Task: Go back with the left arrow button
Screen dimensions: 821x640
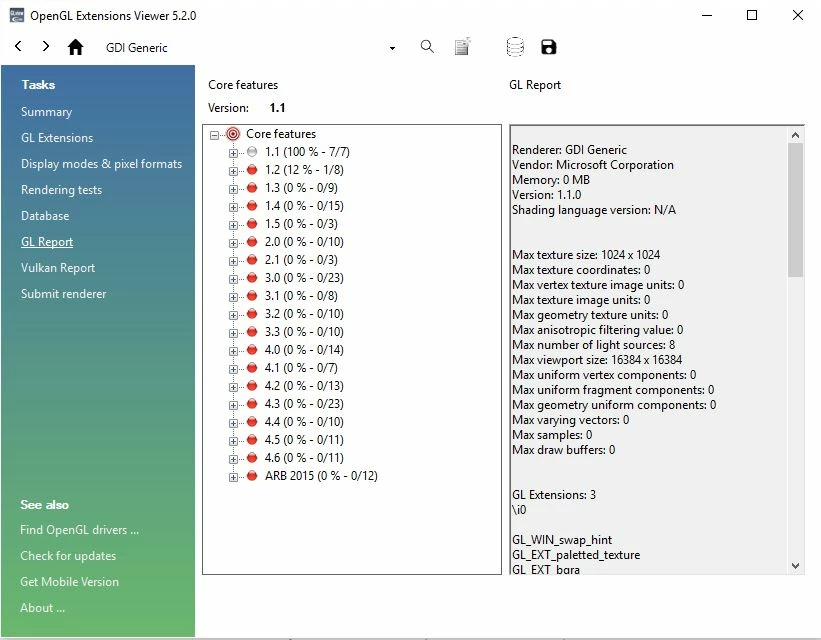Action: 18,46
